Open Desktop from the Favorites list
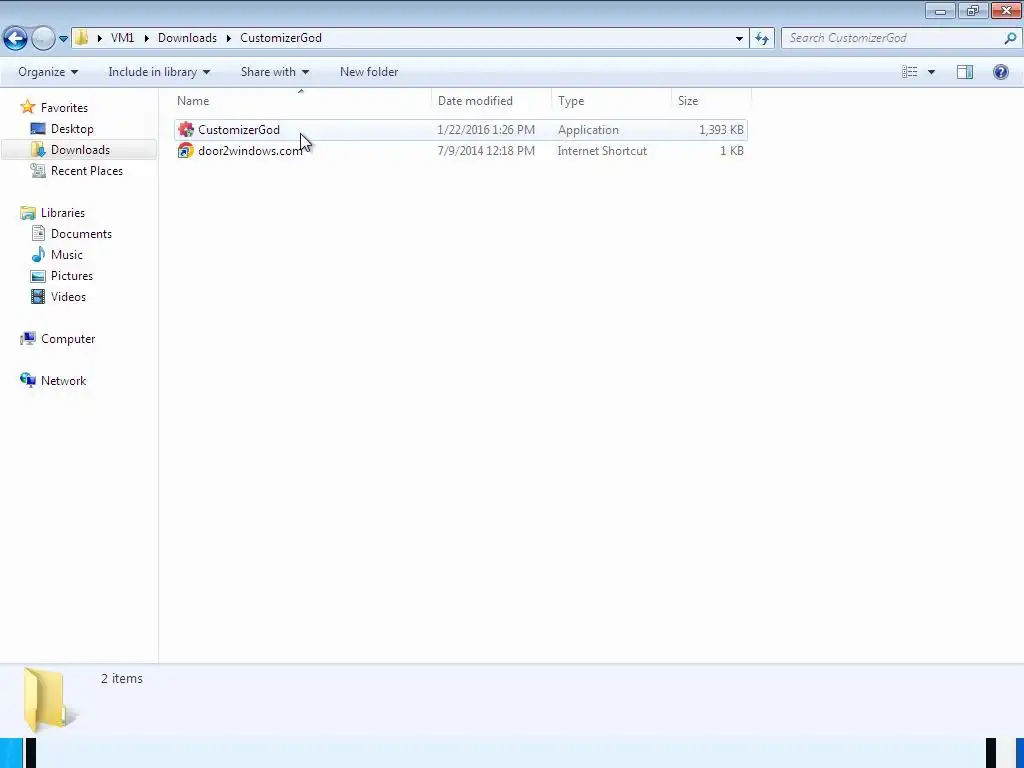 [72, 129]
